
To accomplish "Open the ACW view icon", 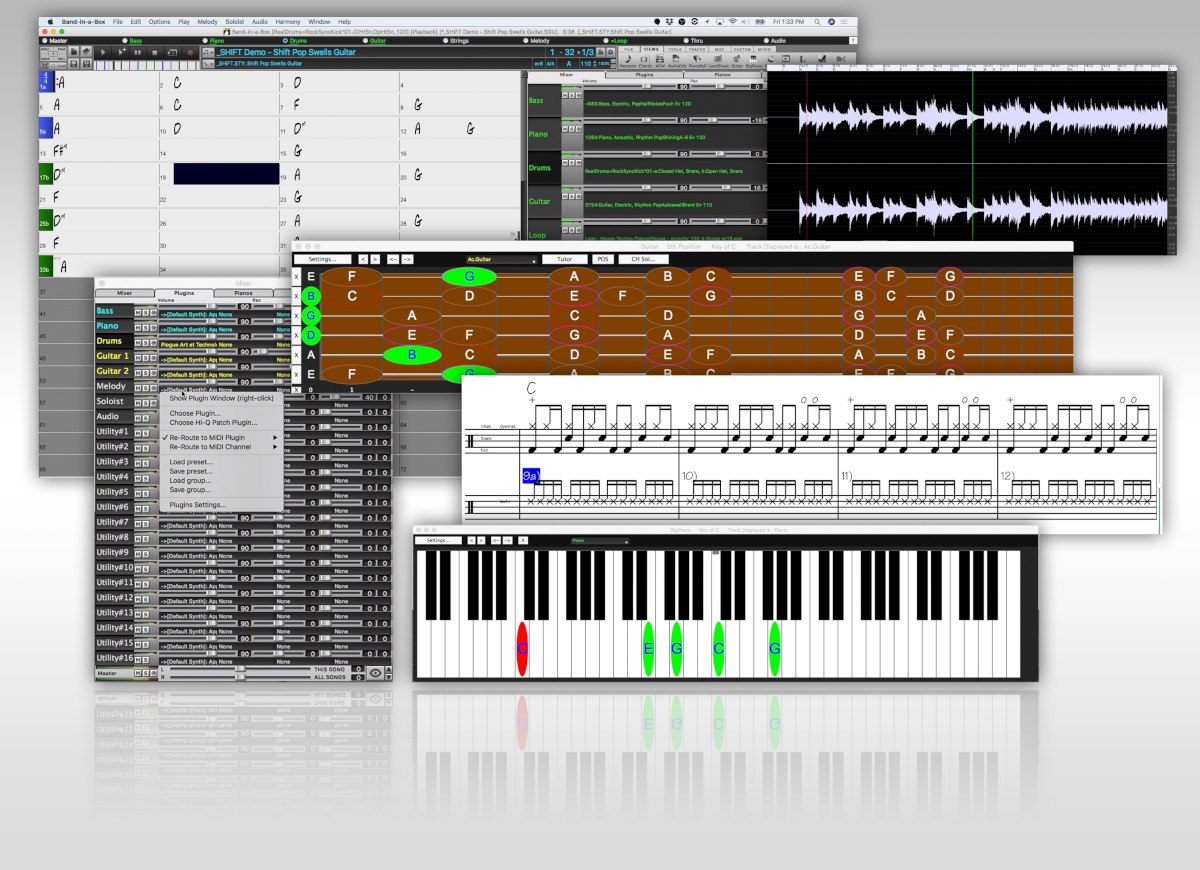I will click(660, 63).
